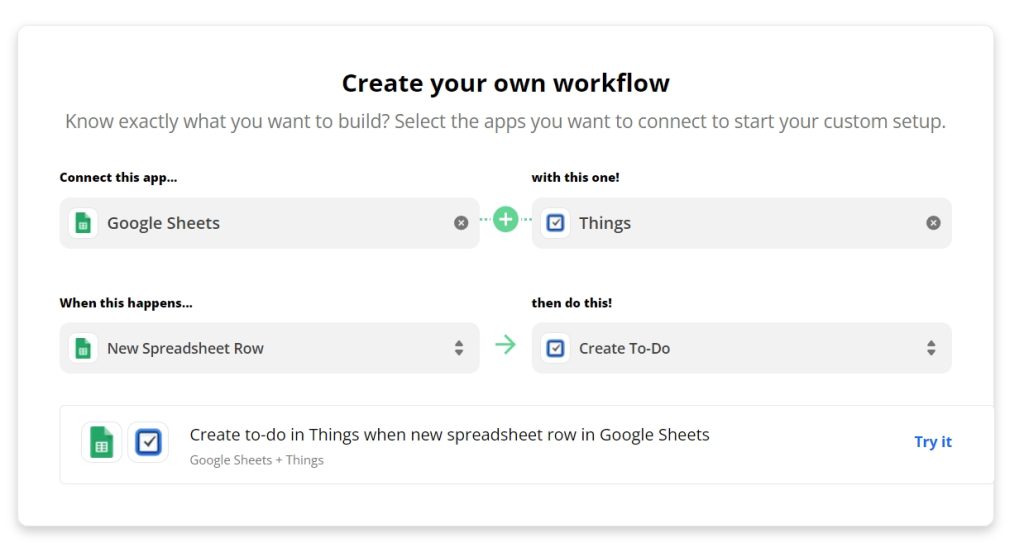1024x557 pixels.
Task: Click the Things icon in the Create To-Do dropdown
Action: (555, 348)
